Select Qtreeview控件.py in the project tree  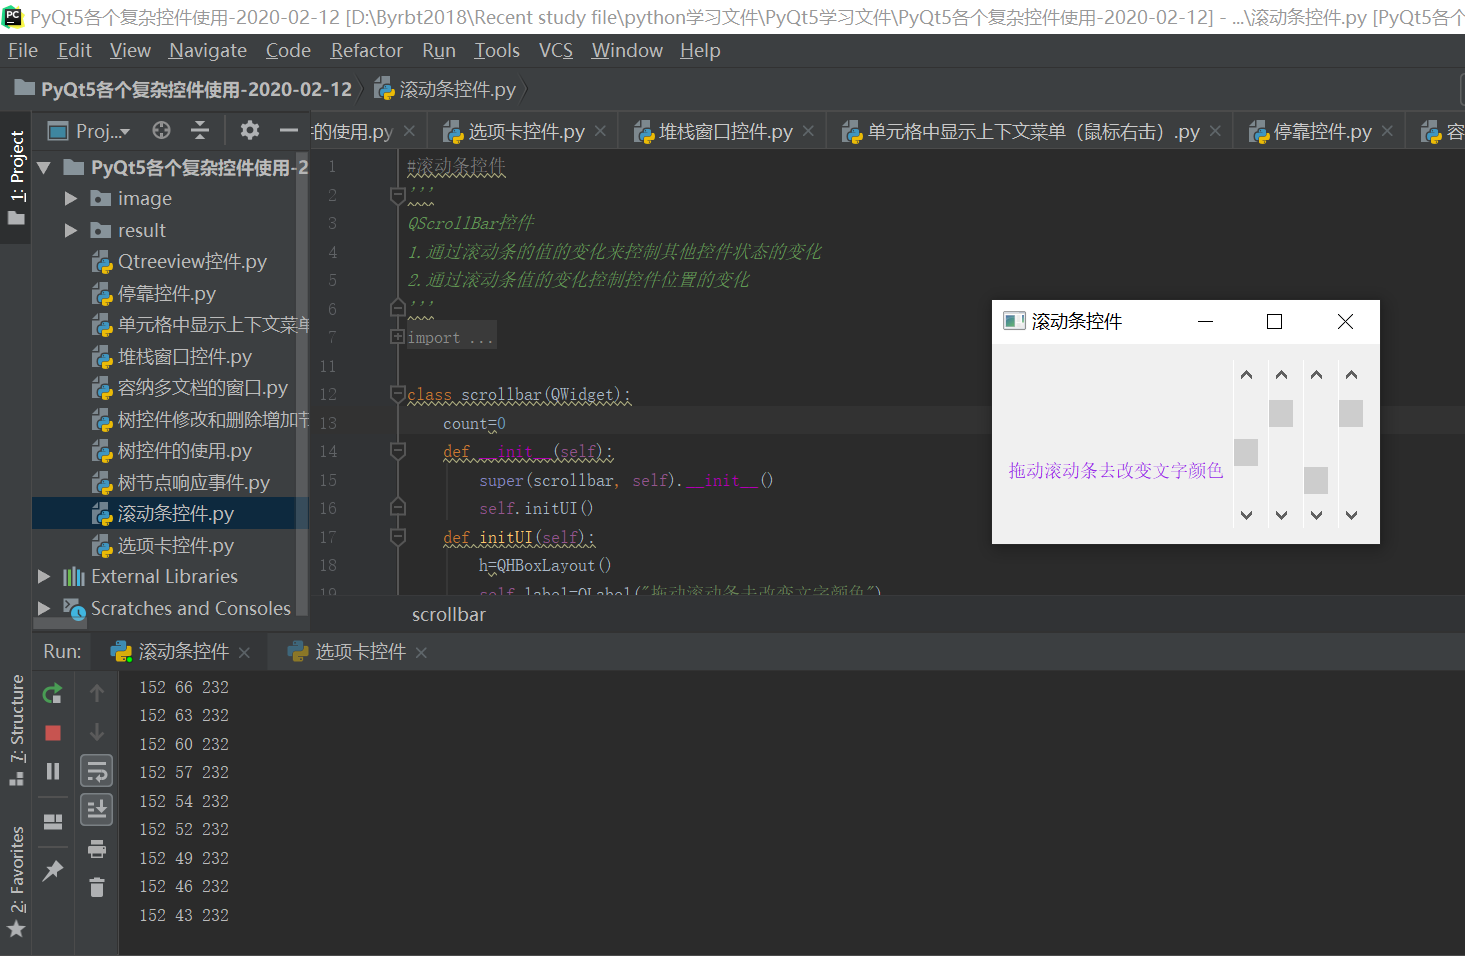click(x=192, y=262)
